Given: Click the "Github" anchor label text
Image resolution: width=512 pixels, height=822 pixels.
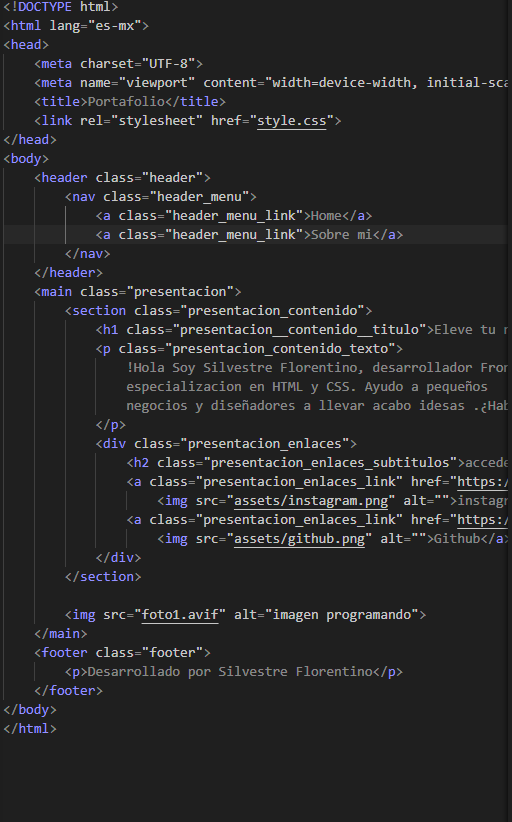Looking at the screenshot, I should (x=457, y=539).
